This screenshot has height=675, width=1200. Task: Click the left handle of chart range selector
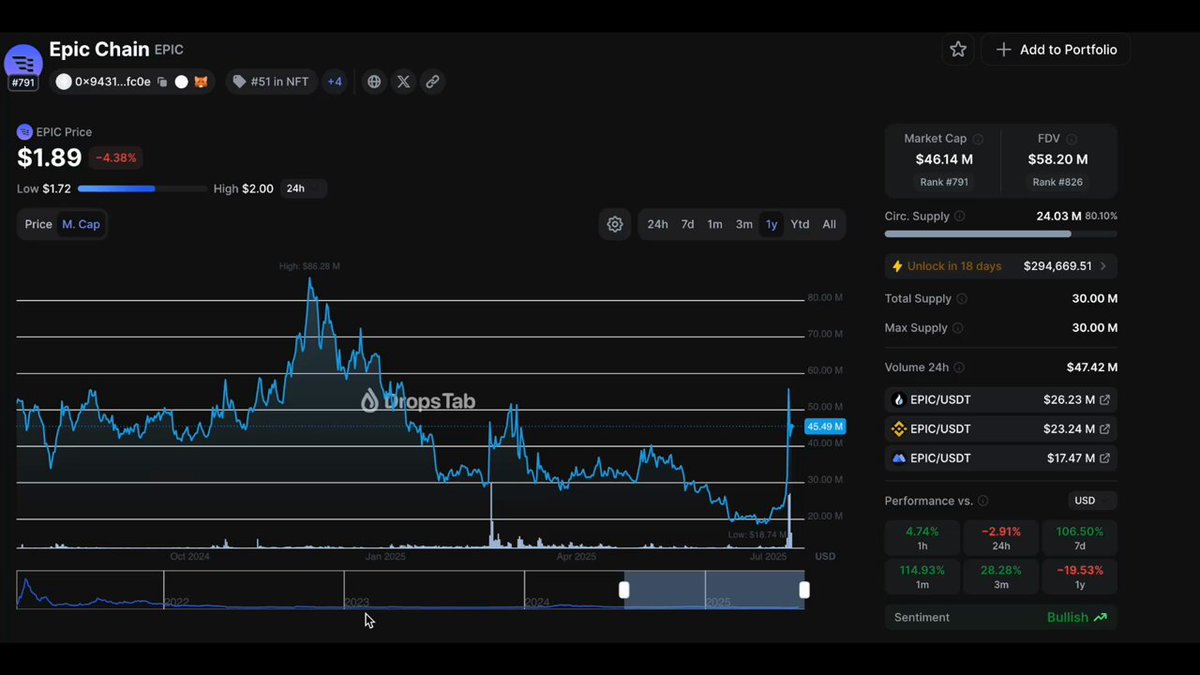624,590
